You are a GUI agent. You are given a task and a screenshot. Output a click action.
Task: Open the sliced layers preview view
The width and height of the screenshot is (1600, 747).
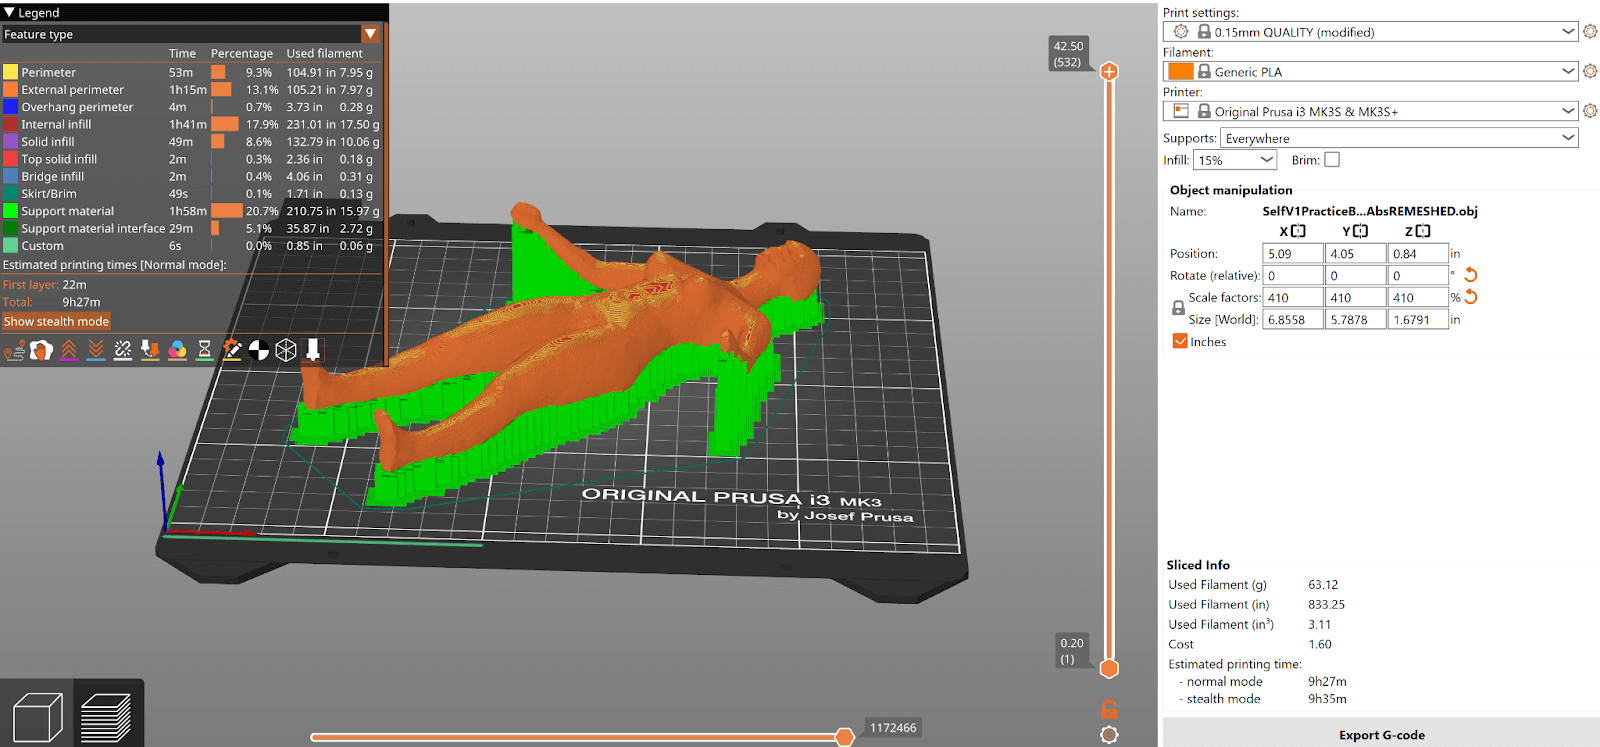coord(105,718)
